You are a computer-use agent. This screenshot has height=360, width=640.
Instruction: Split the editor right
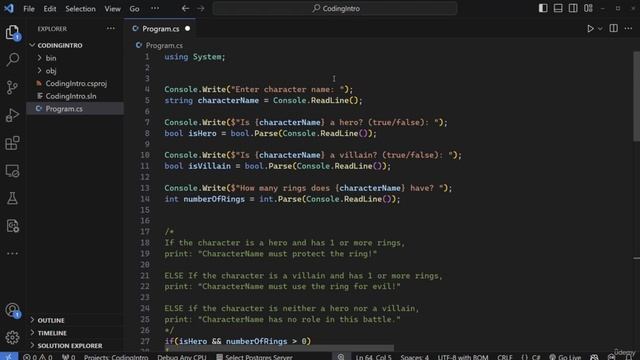click(613, 28)
